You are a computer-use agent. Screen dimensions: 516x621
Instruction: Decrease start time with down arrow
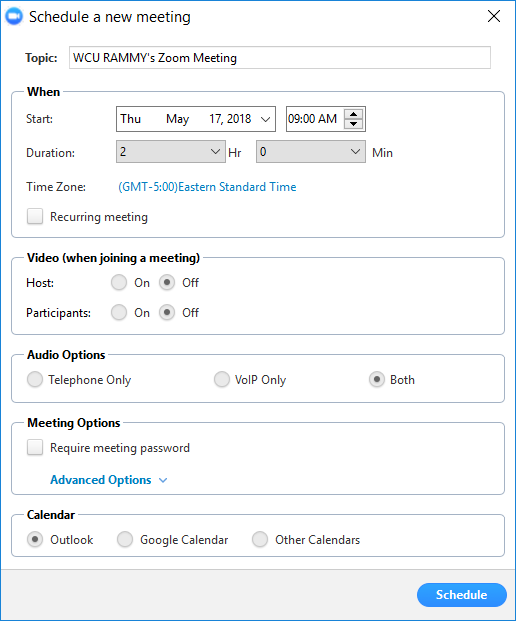pyautogui.click(x=354, y=124)
